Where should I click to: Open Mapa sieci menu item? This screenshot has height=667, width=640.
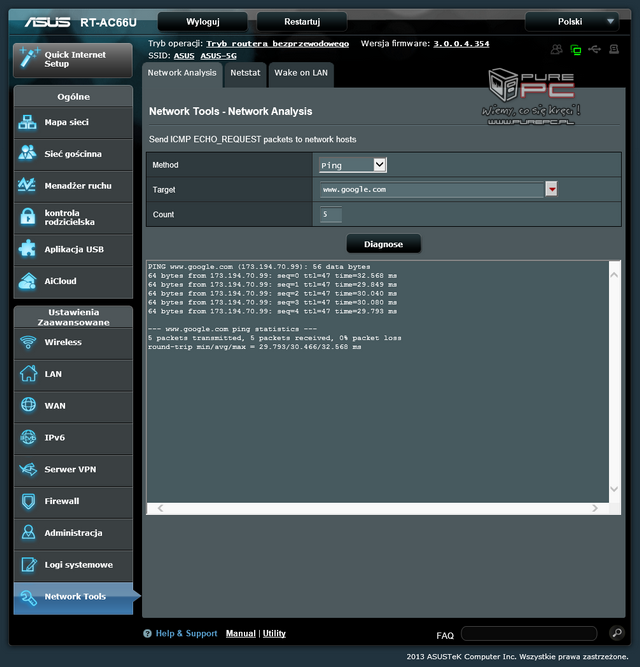(73, 123)
